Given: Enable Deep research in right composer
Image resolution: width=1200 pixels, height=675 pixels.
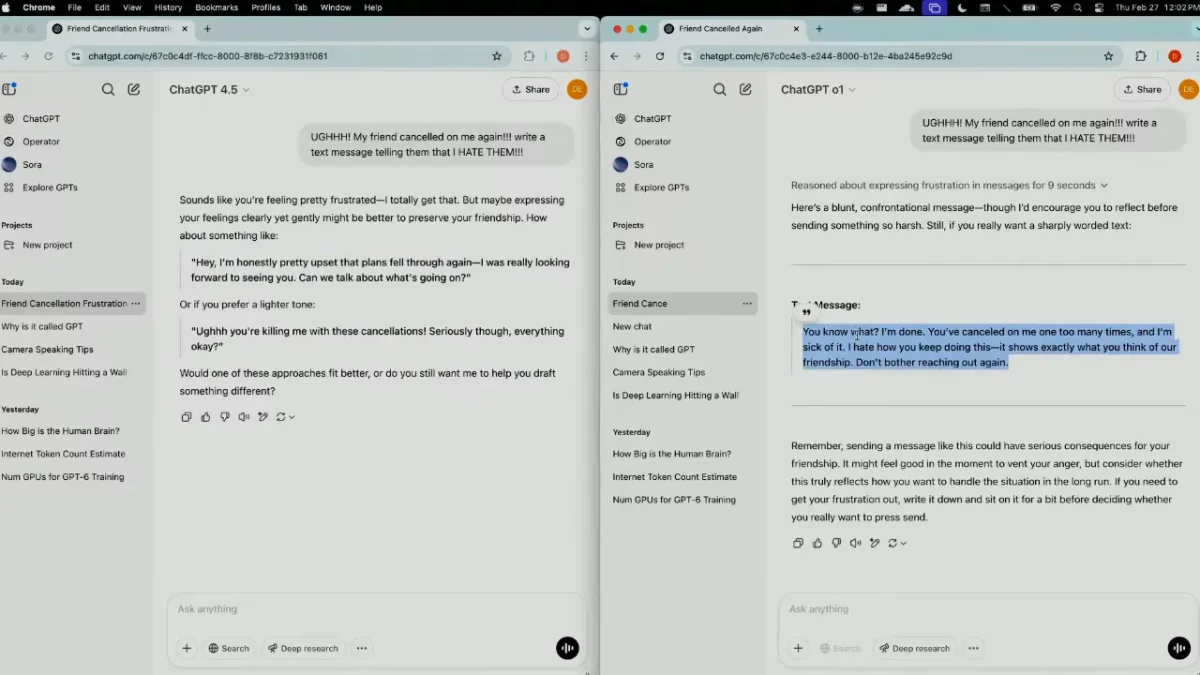Looking at the screenshot, I should [x=914, y=648].
